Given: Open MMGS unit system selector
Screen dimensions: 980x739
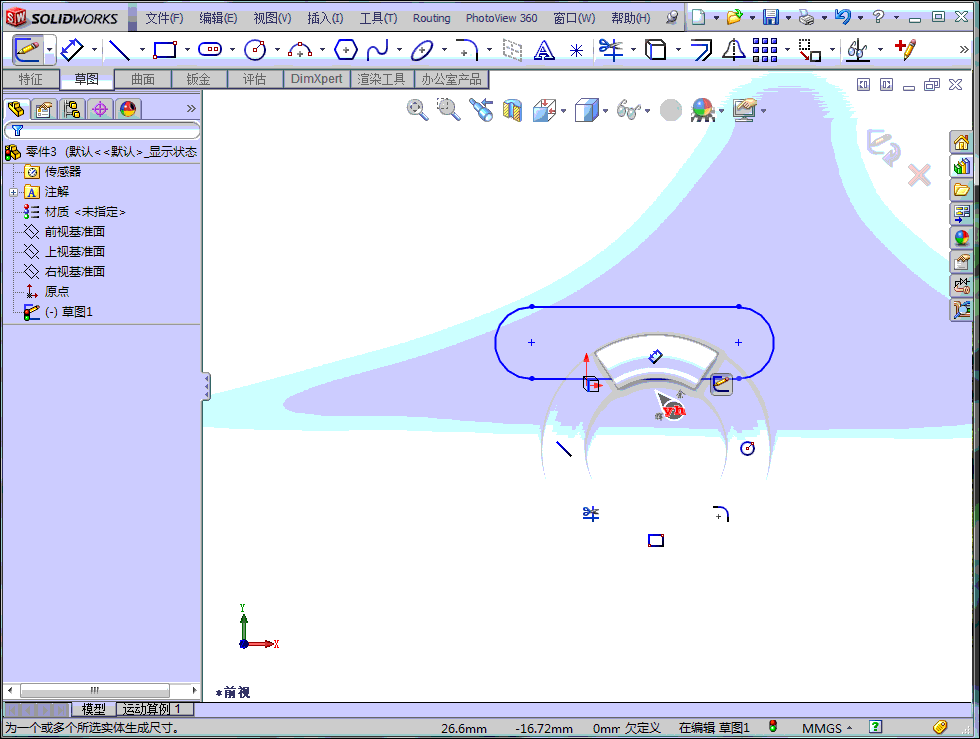Looking at the screenshot, I should click(826, 728).
